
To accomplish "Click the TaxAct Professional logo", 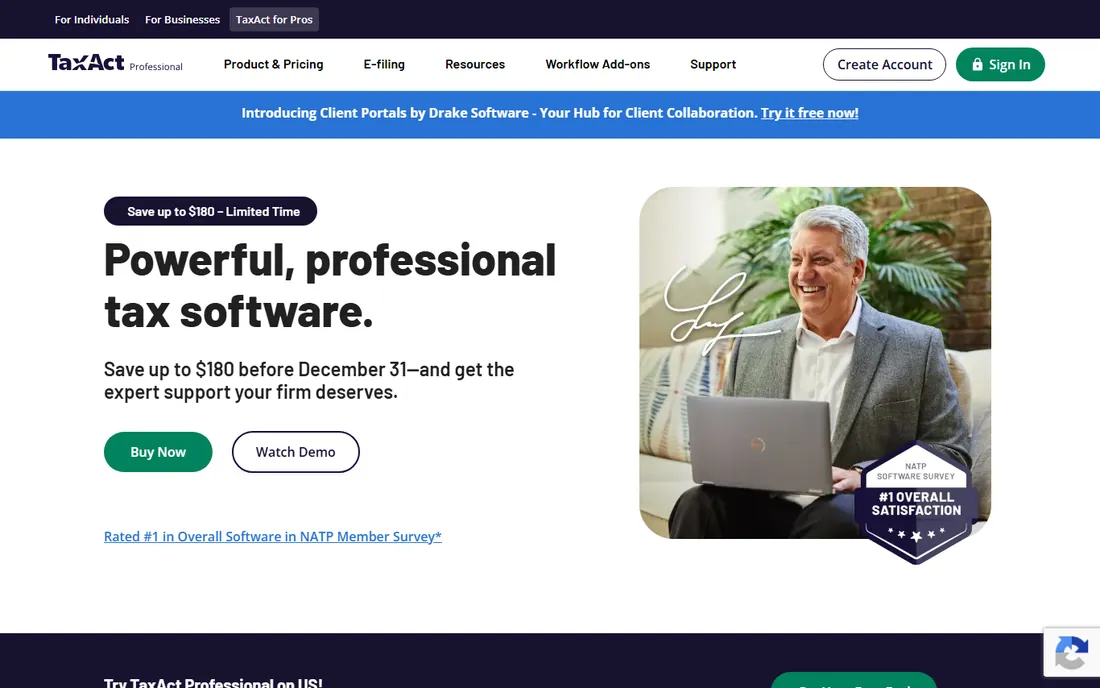I will [115, 63].
